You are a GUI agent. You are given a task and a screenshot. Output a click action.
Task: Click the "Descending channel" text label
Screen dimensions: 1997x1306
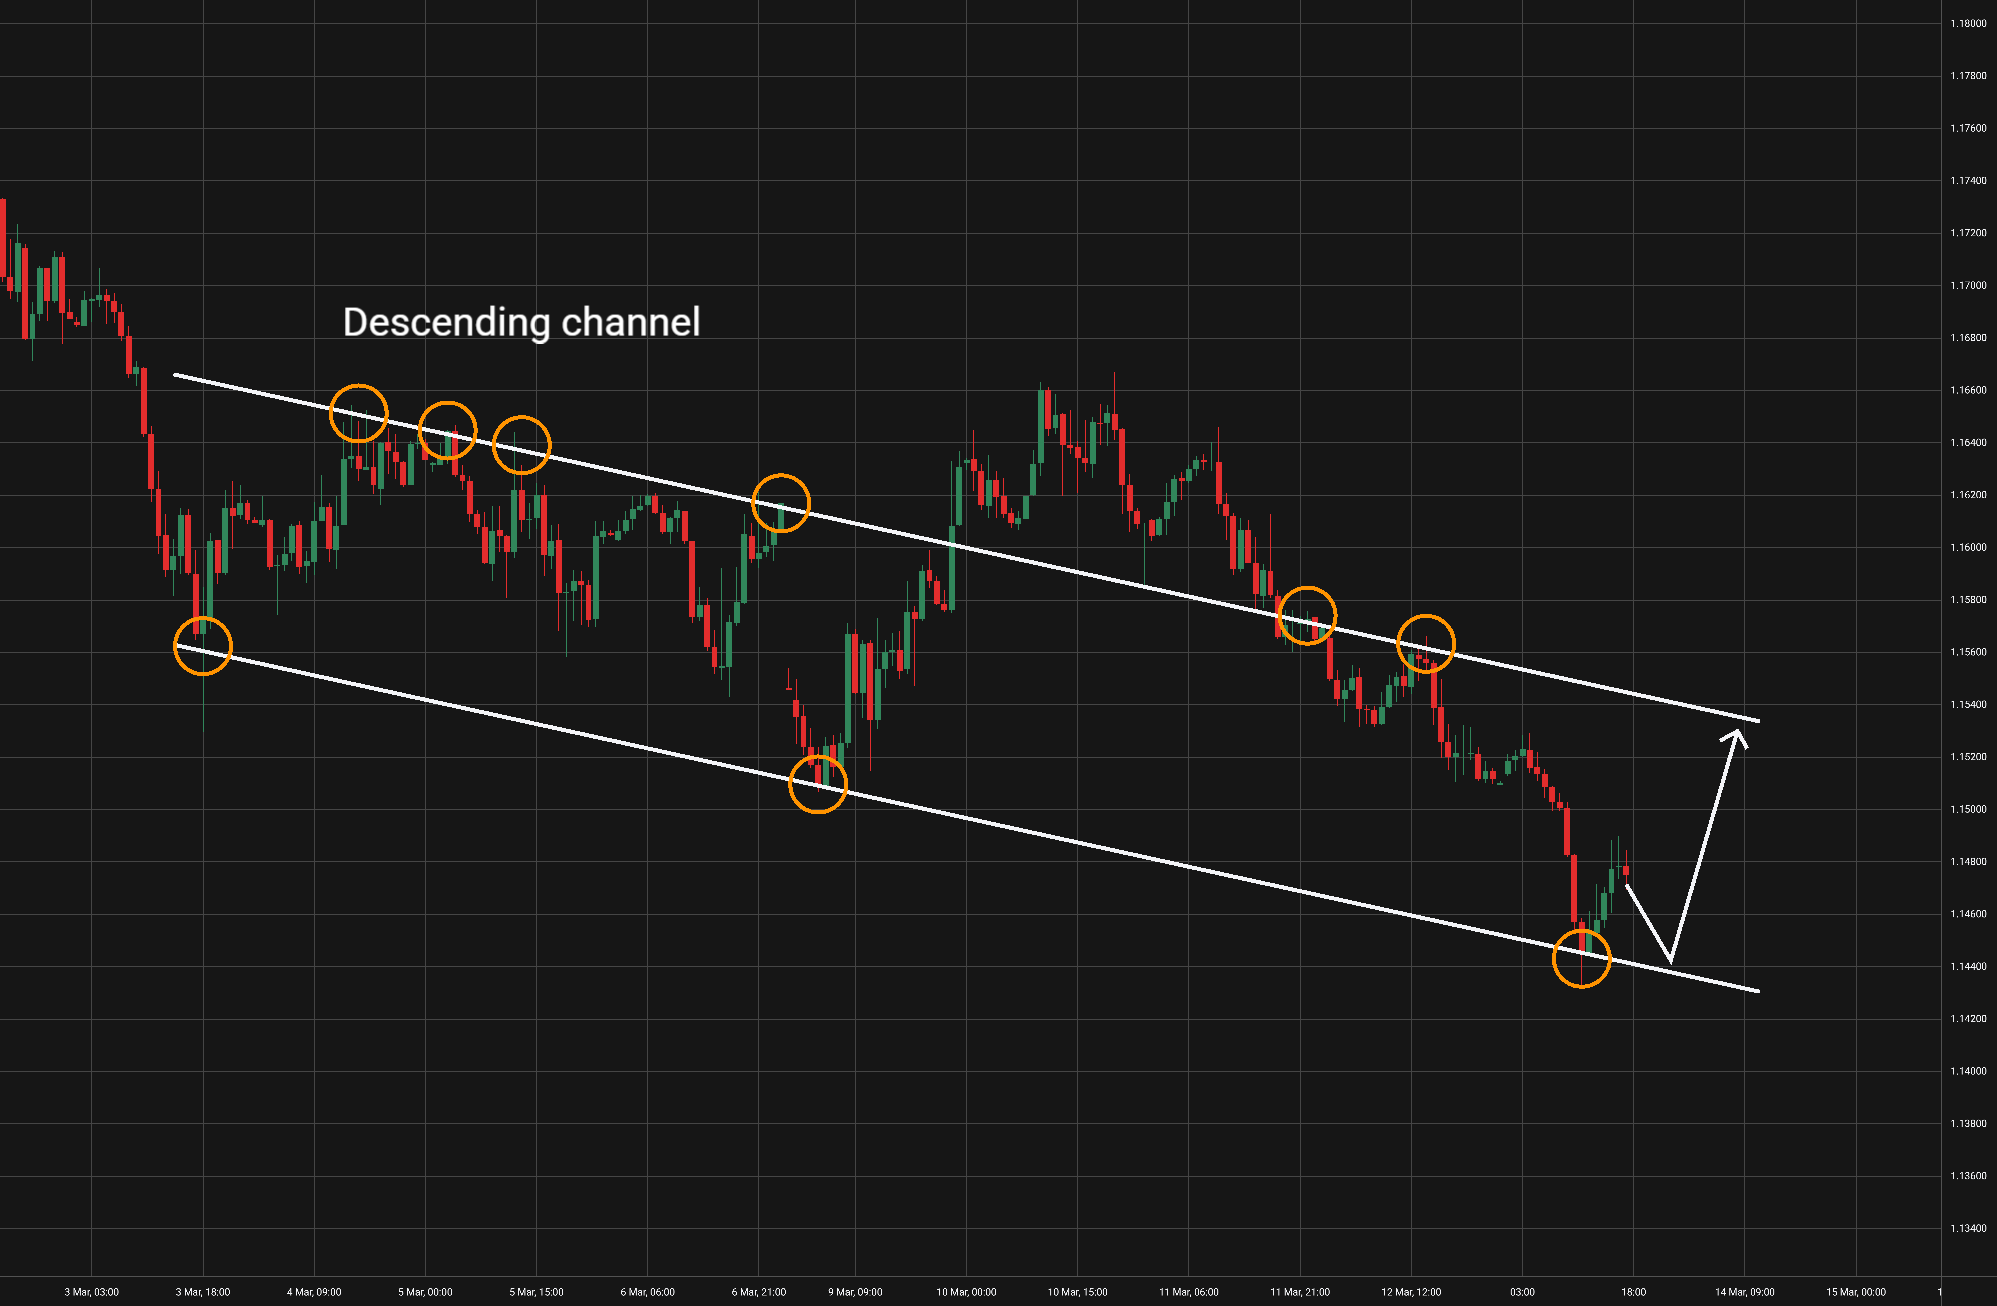tap(521, 322)
